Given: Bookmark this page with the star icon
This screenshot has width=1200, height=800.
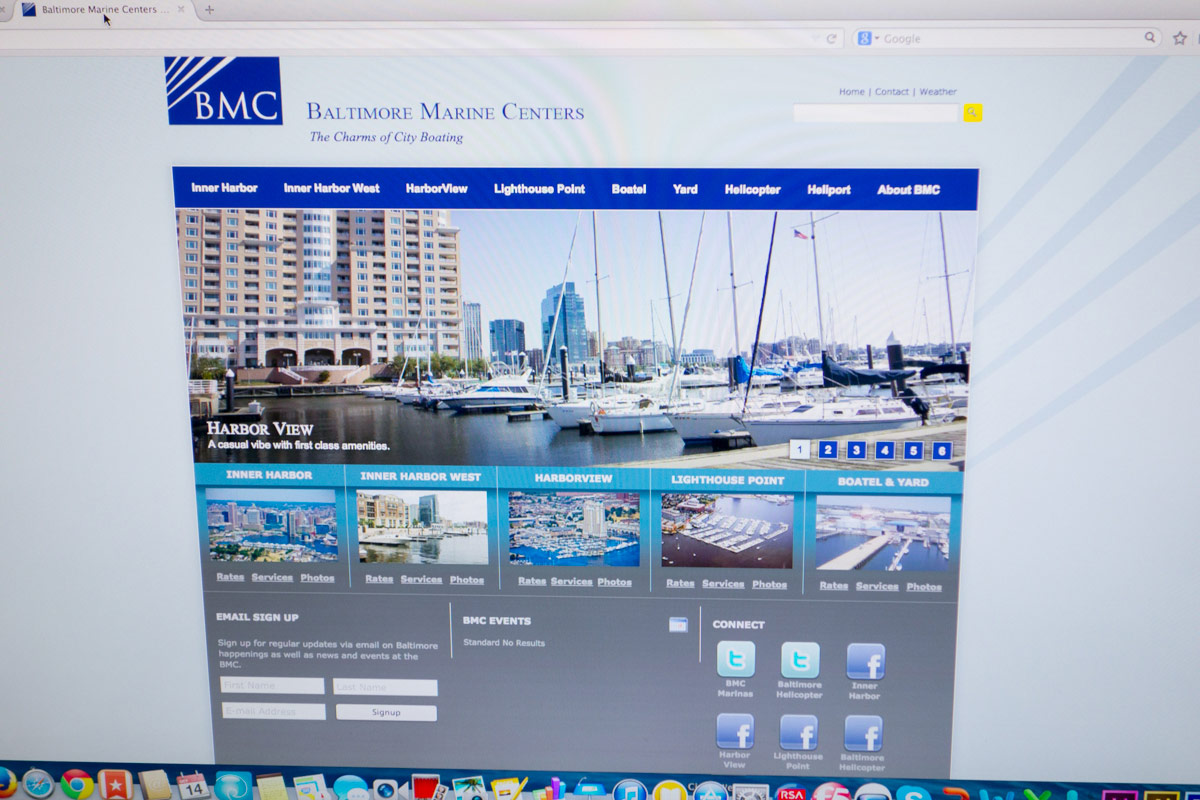Looking at the screenshot, I should (1180, 38).
